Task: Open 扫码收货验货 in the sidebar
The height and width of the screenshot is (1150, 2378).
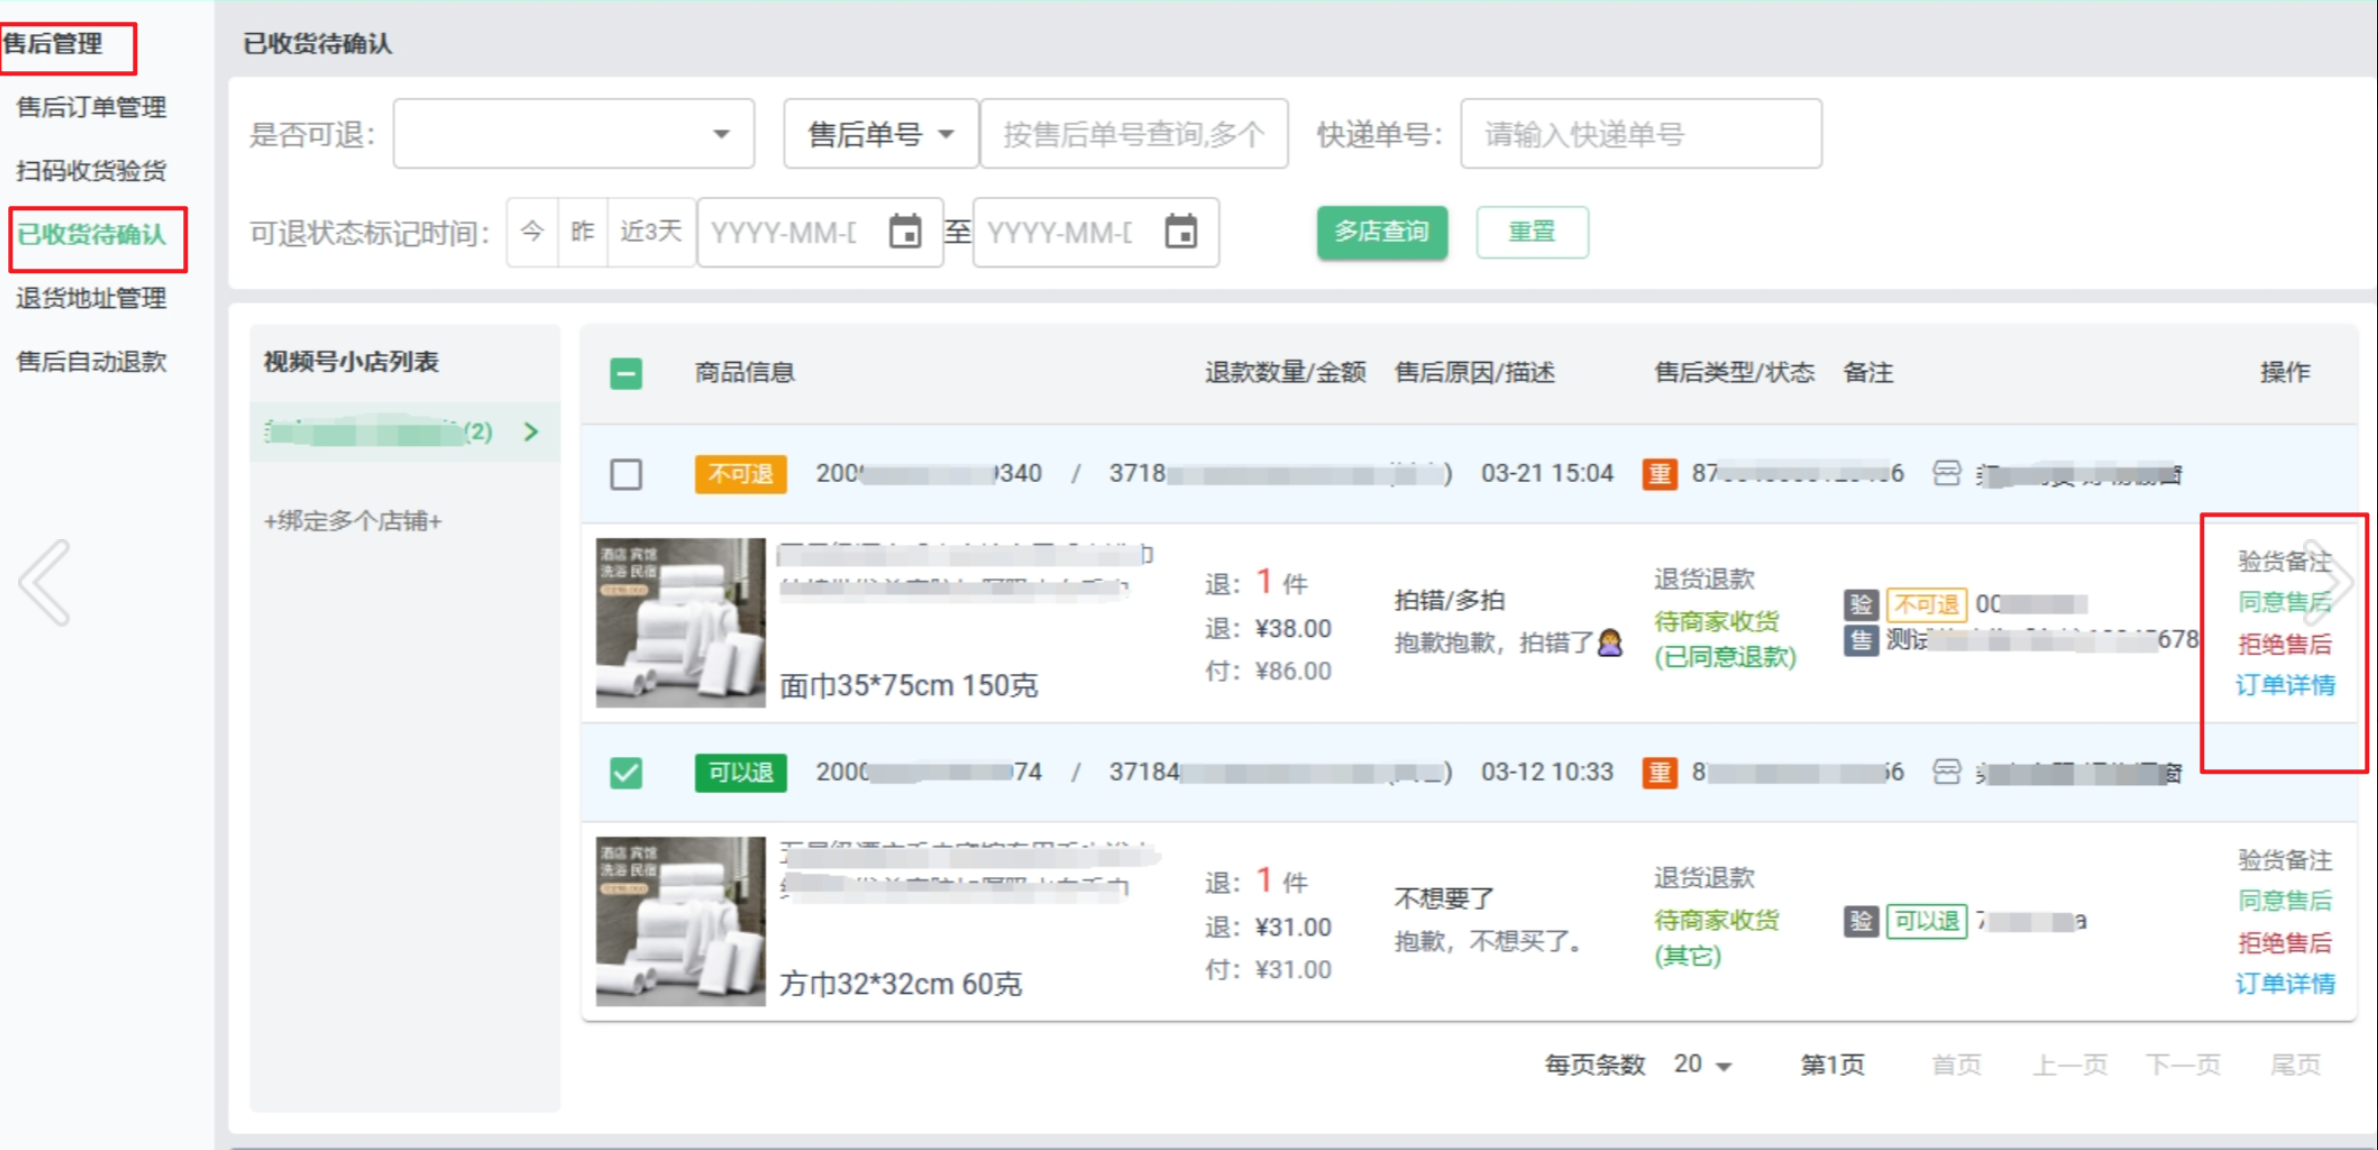Action: pos(91,171)
